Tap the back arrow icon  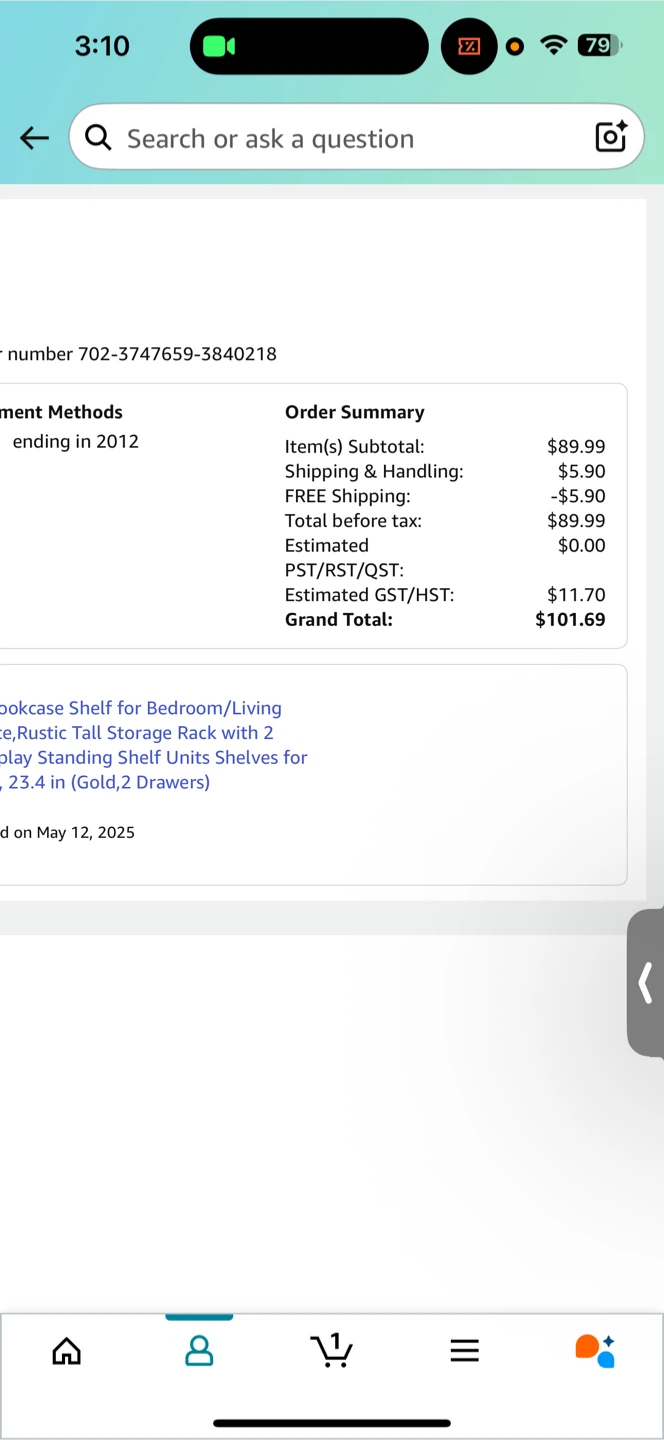pos(34,138)
